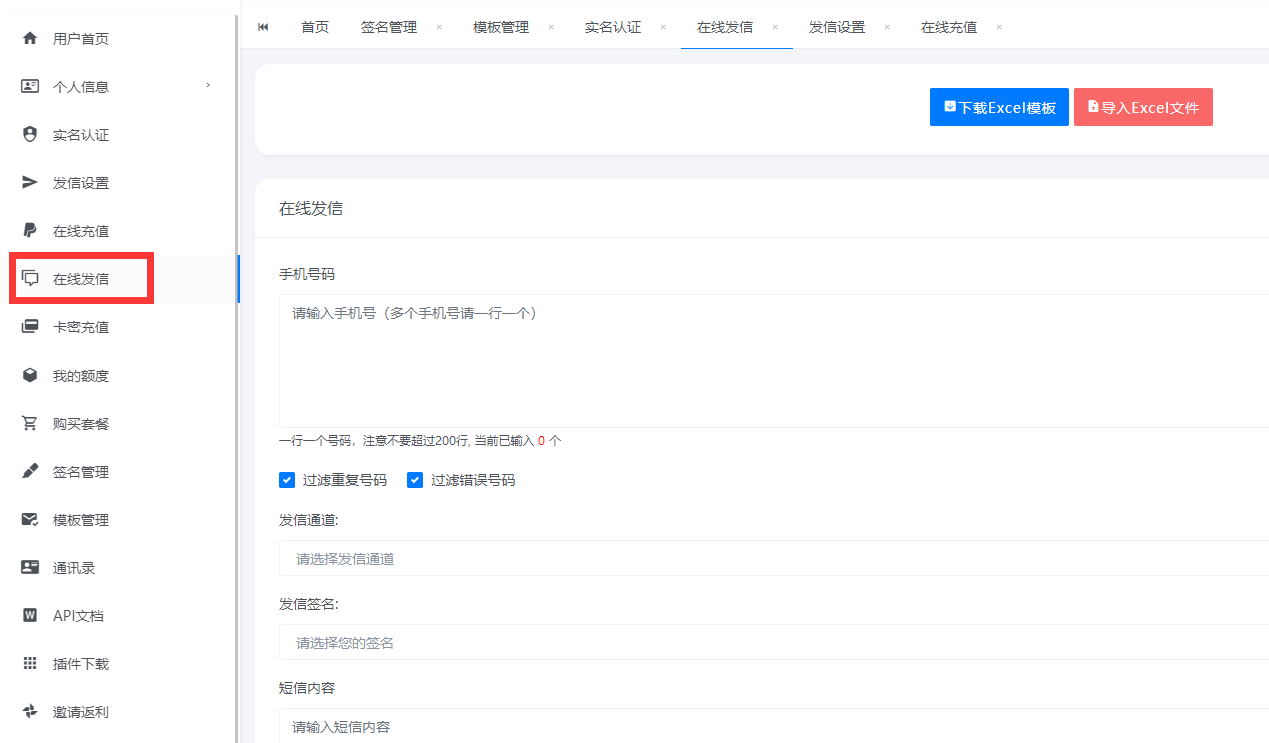
Task: Open API文档 document icon
Action: pos(30,616)
